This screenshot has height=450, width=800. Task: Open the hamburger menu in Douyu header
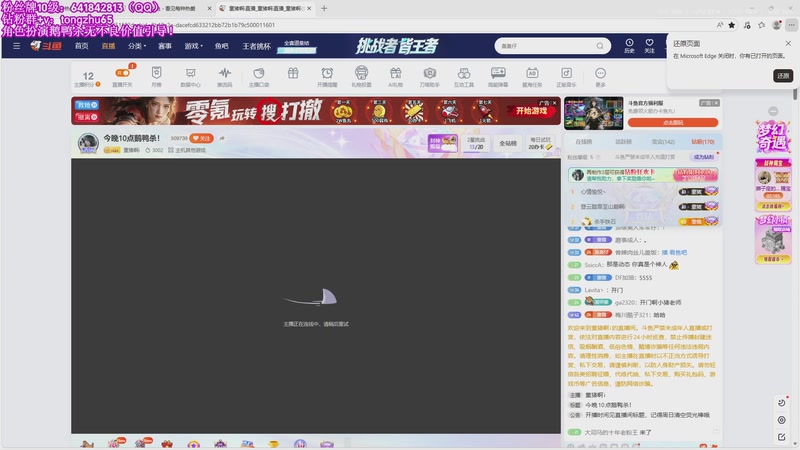point(16,46)
